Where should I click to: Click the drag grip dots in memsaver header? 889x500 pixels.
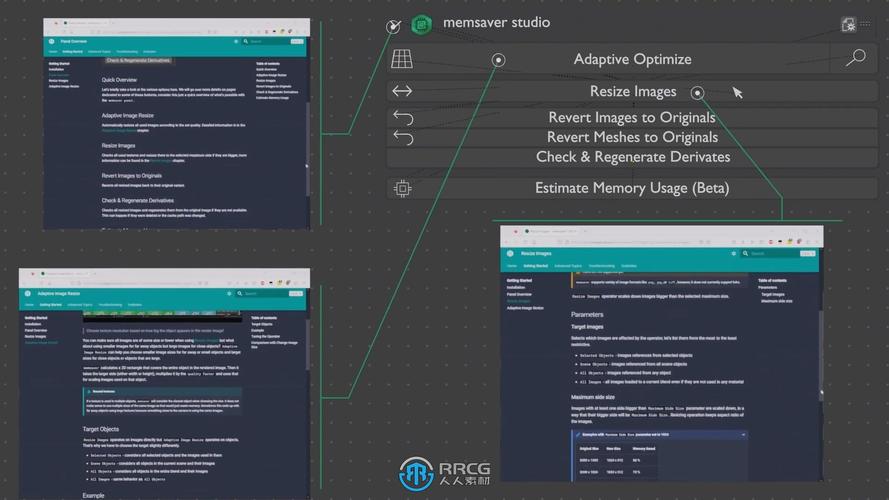(865, 24)
